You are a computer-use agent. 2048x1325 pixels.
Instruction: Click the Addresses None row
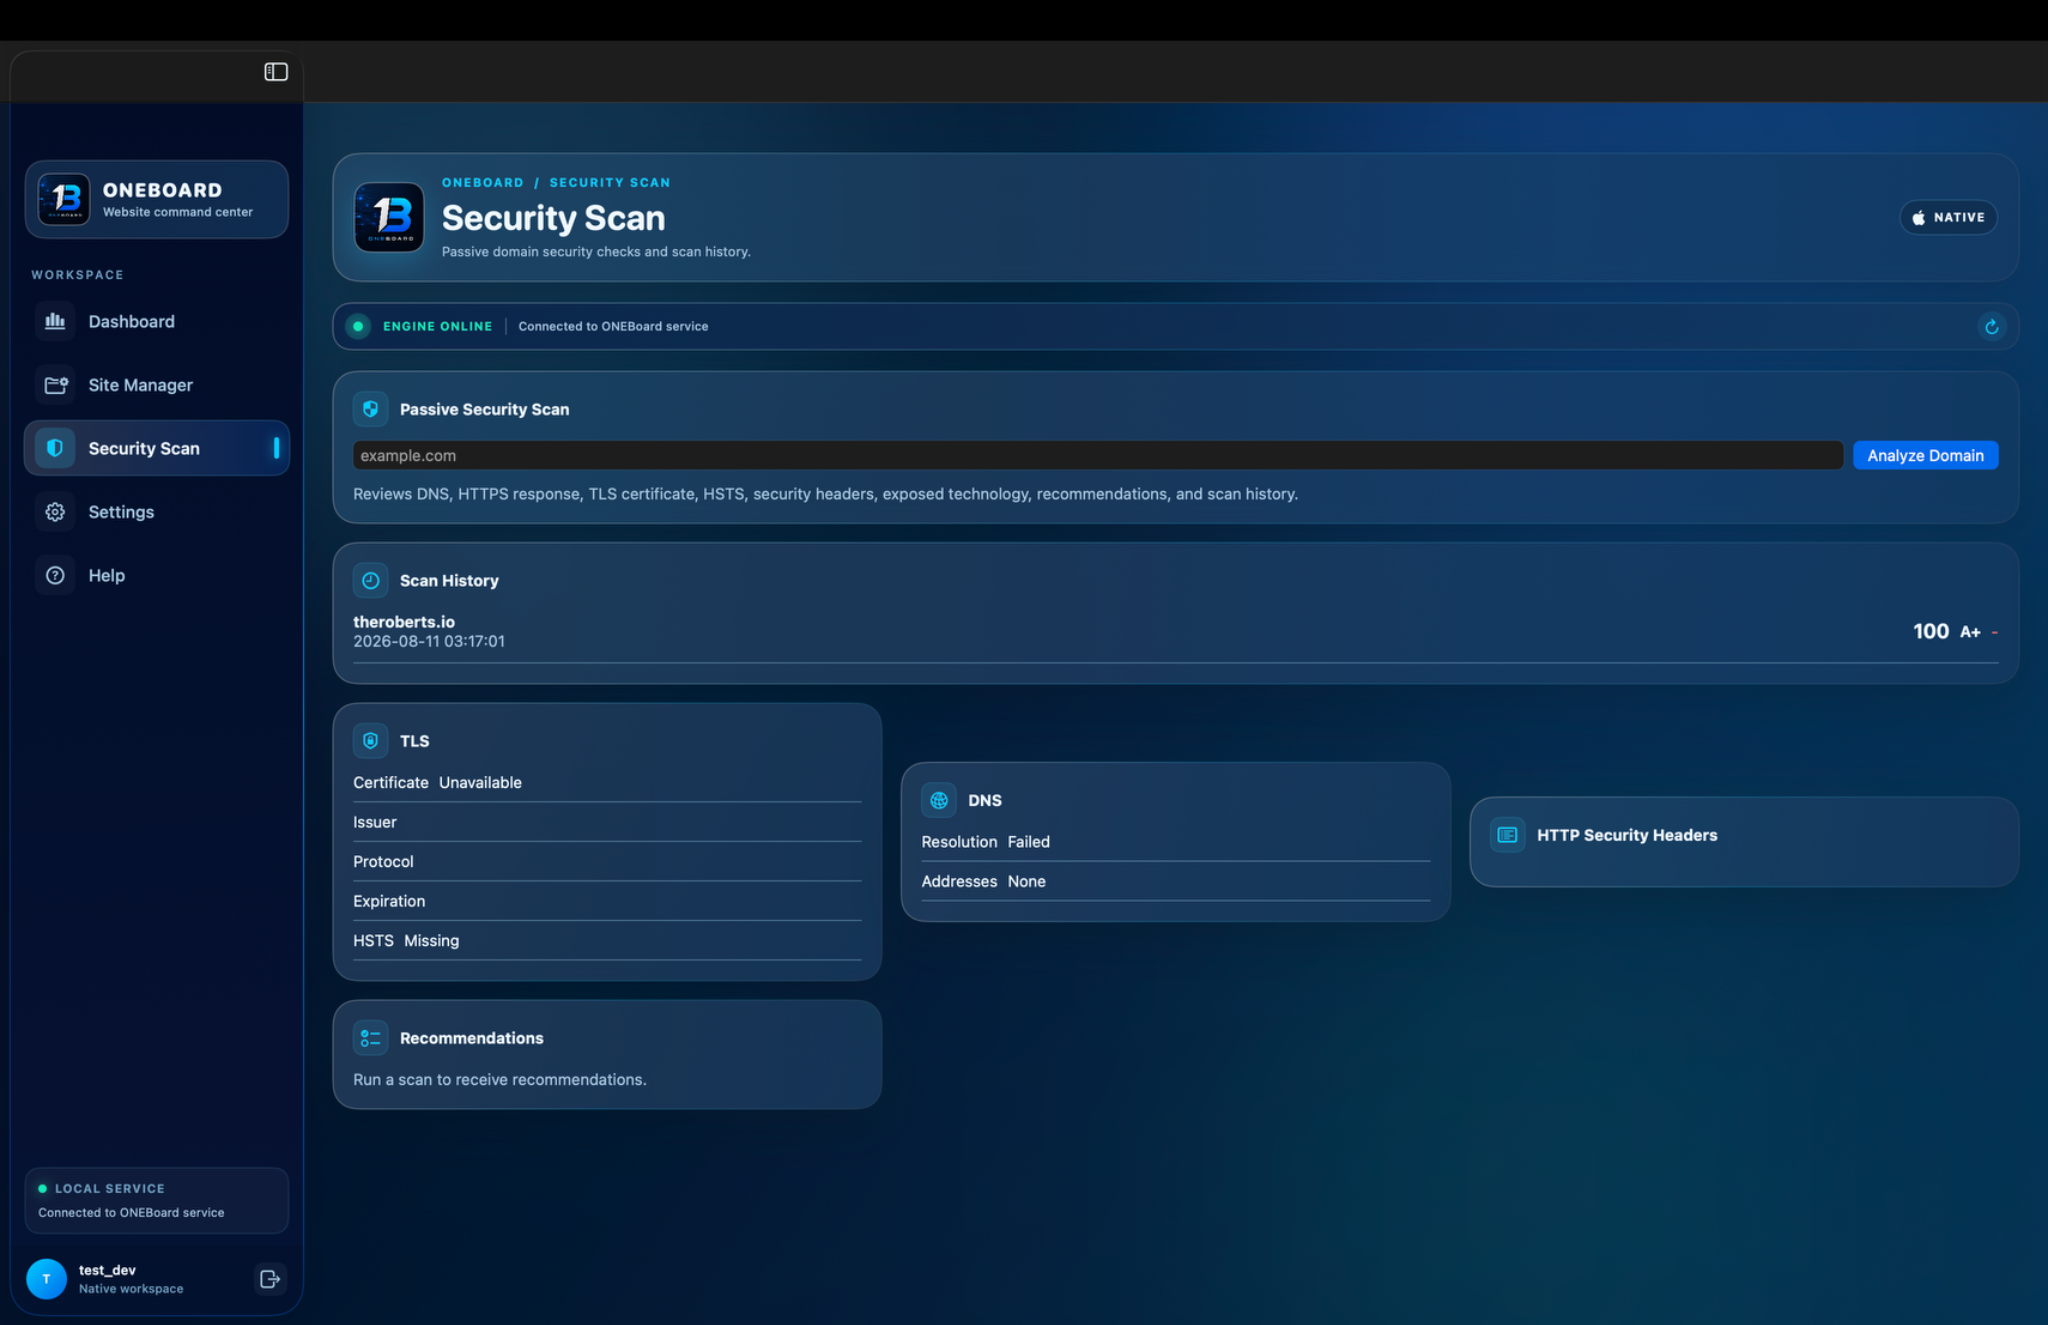1175,881
